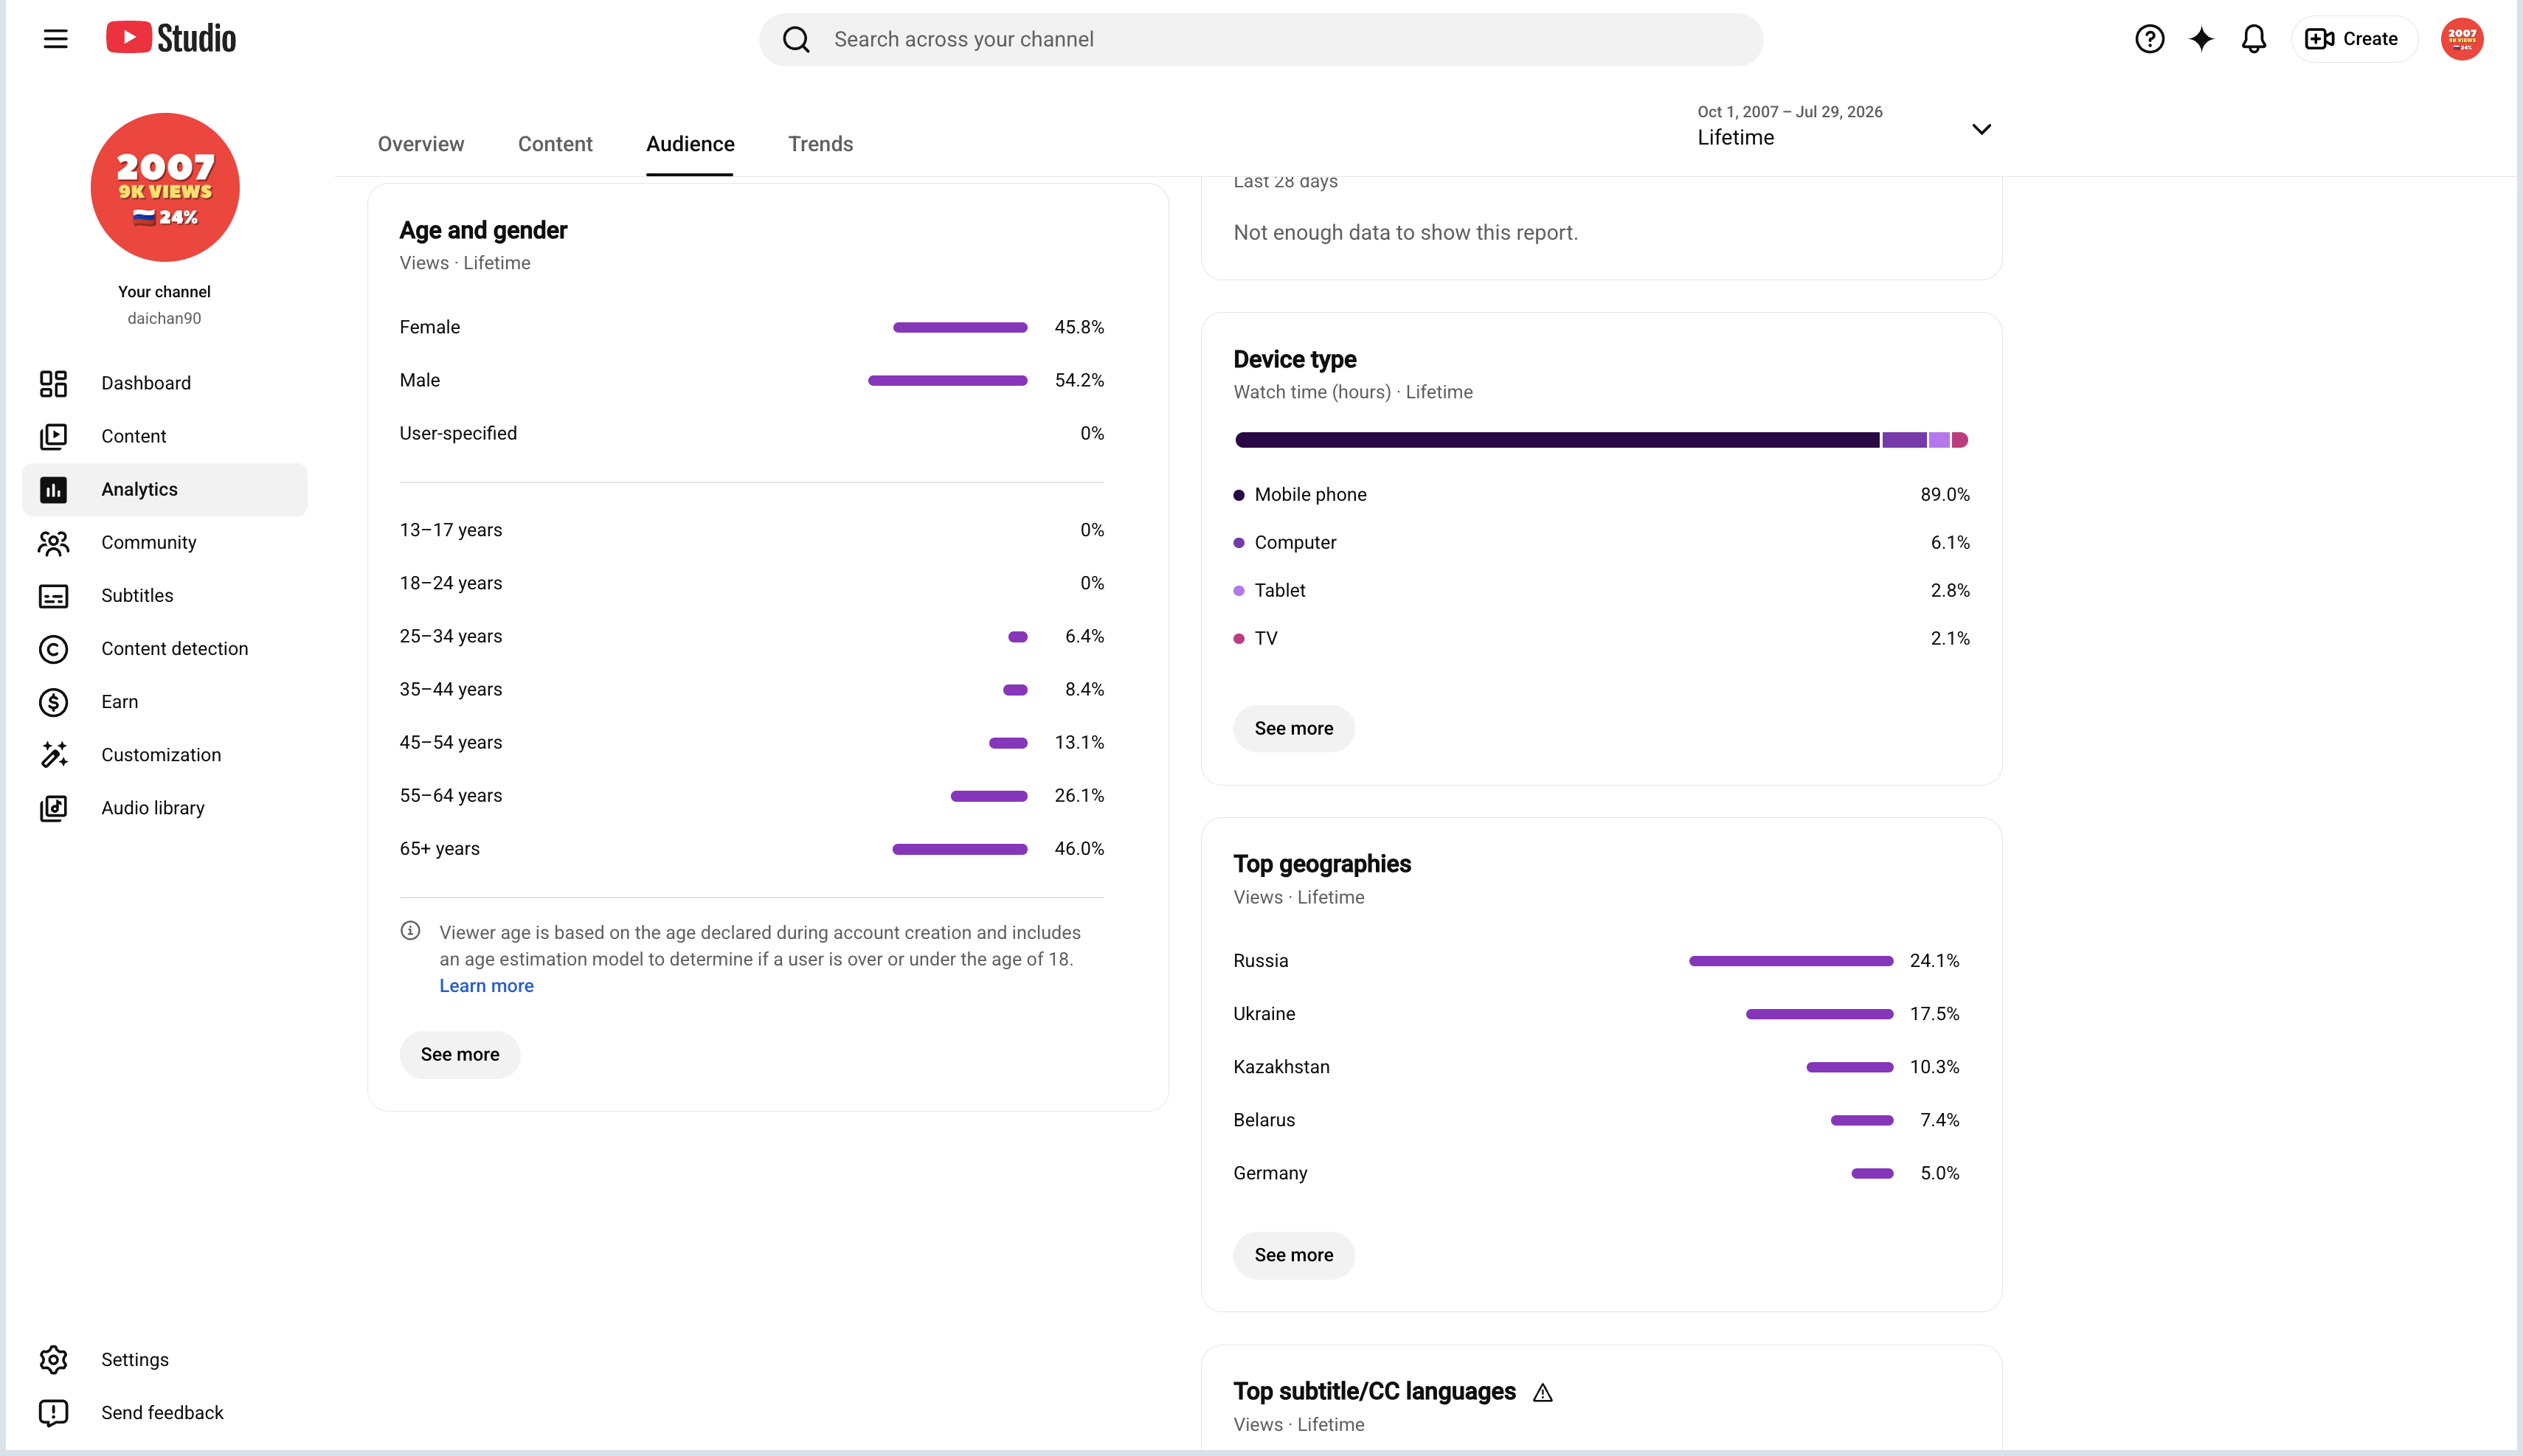2523x1456 pixels.
Task: Open Content detection copyright icon
Action: 53,649
